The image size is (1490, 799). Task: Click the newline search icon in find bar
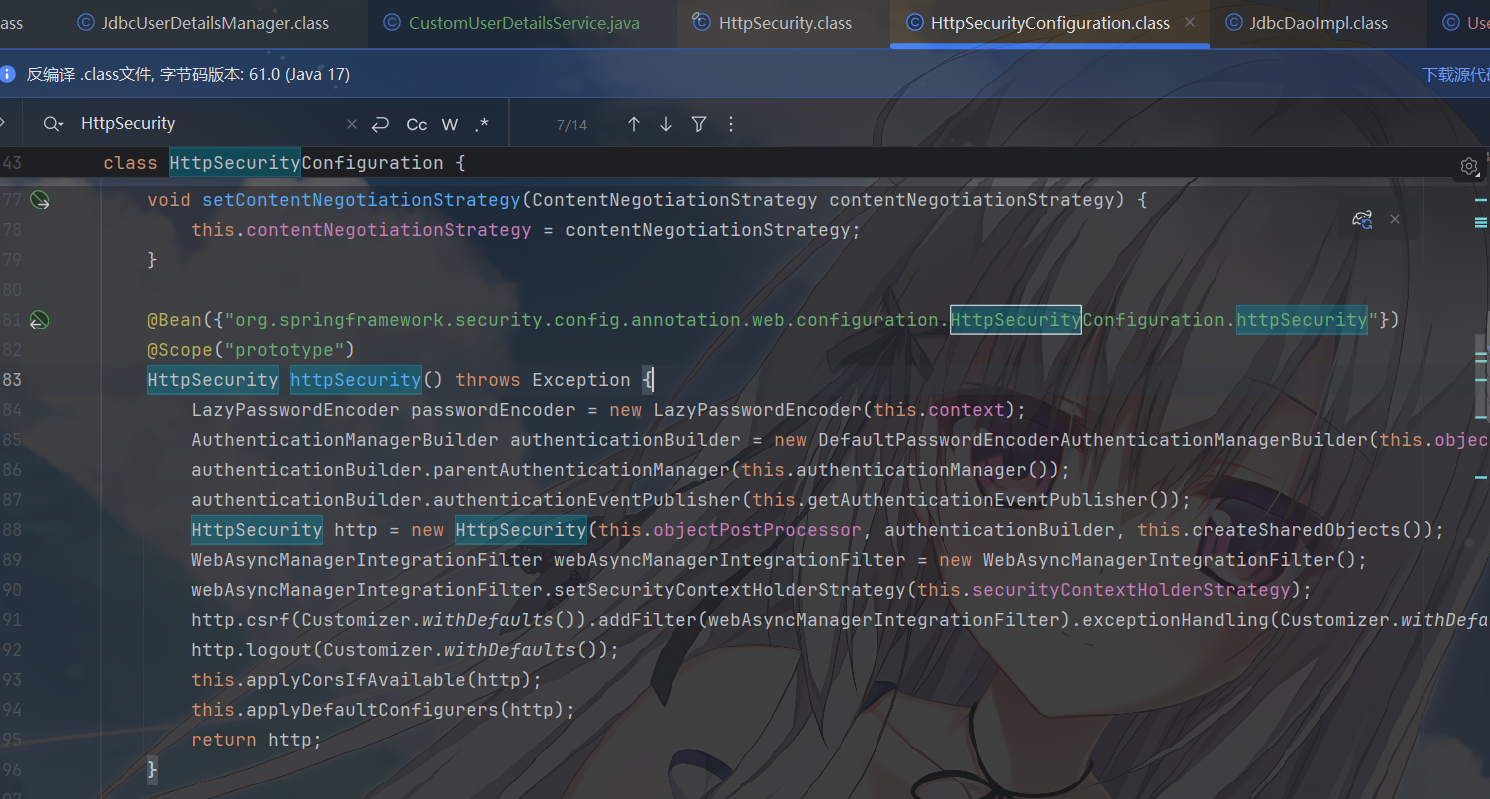pyautogui.click(x=380, y=124)
